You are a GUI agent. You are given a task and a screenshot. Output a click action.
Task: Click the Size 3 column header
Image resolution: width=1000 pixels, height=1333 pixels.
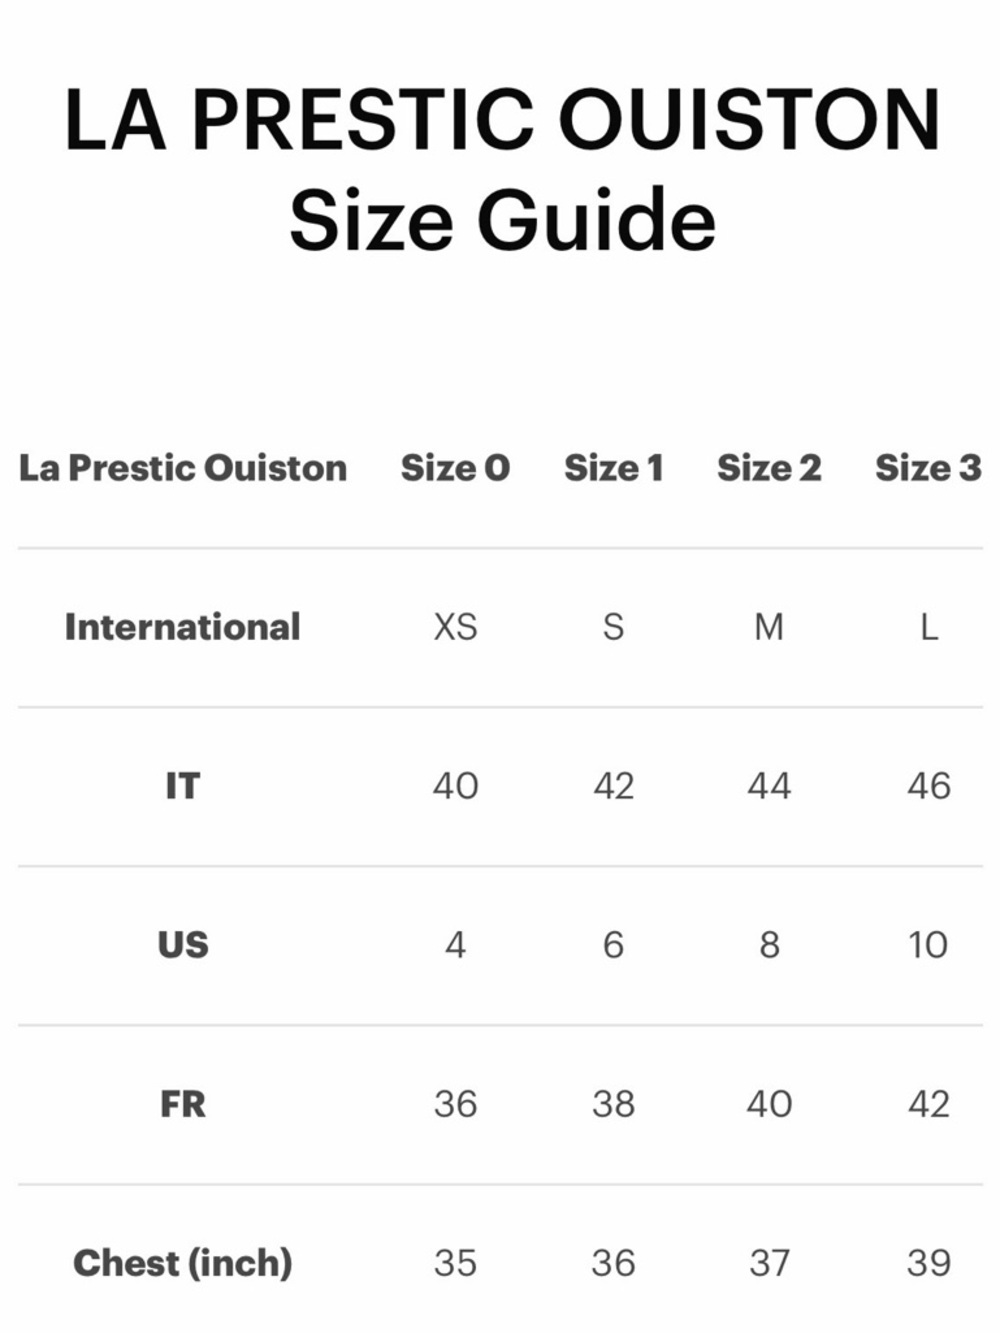tap(928, 468)
